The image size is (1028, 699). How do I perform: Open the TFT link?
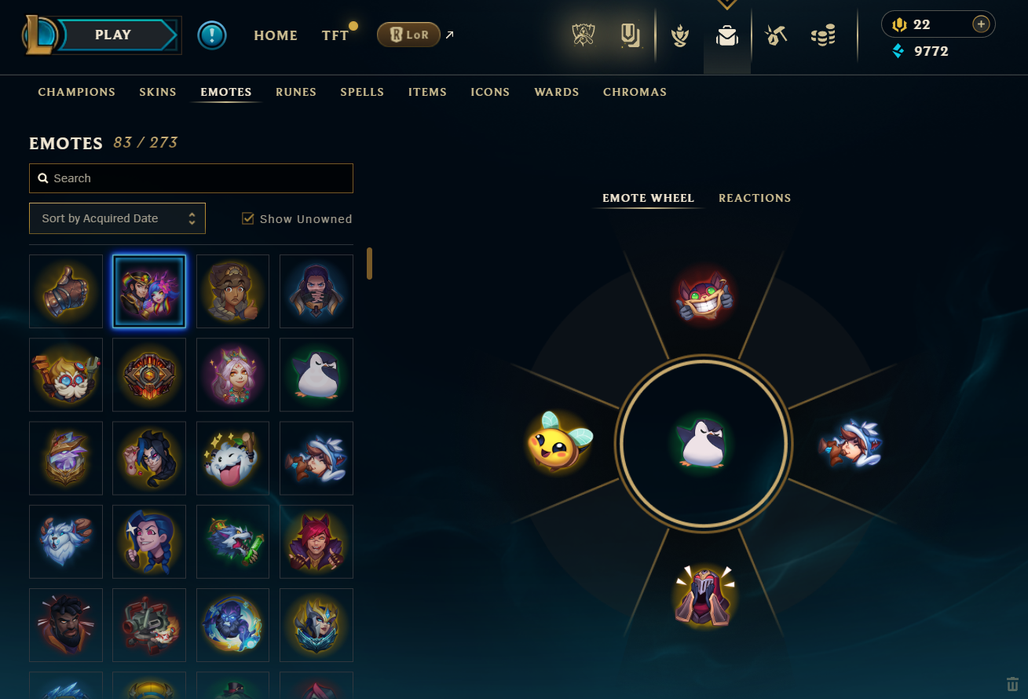[335, 35]
